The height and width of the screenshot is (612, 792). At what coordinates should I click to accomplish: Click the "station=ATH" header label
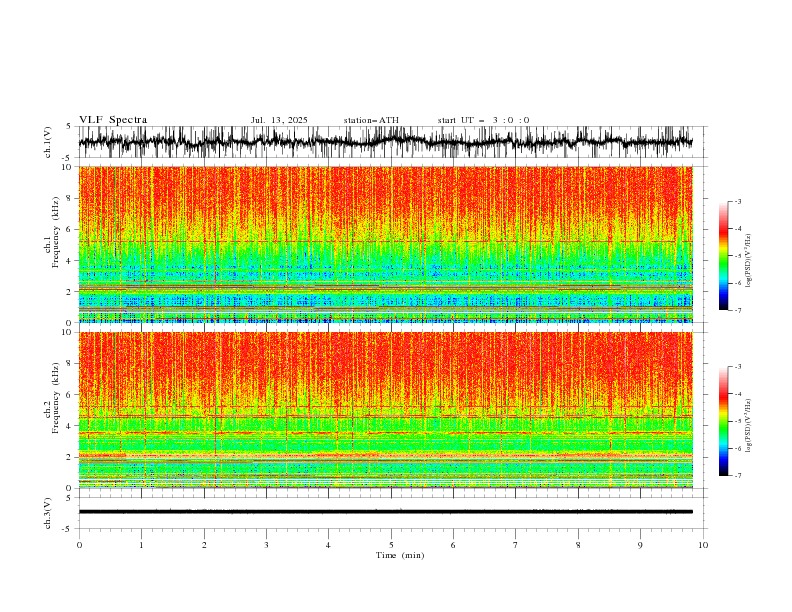(x=371, y=120)
